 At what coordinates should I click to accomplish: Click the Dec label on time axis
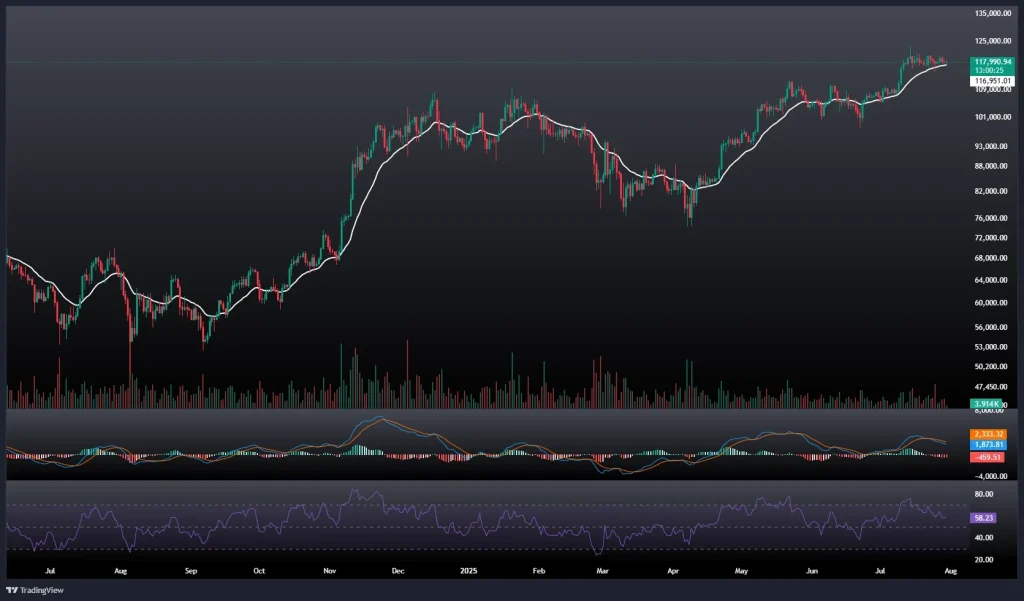397,572
